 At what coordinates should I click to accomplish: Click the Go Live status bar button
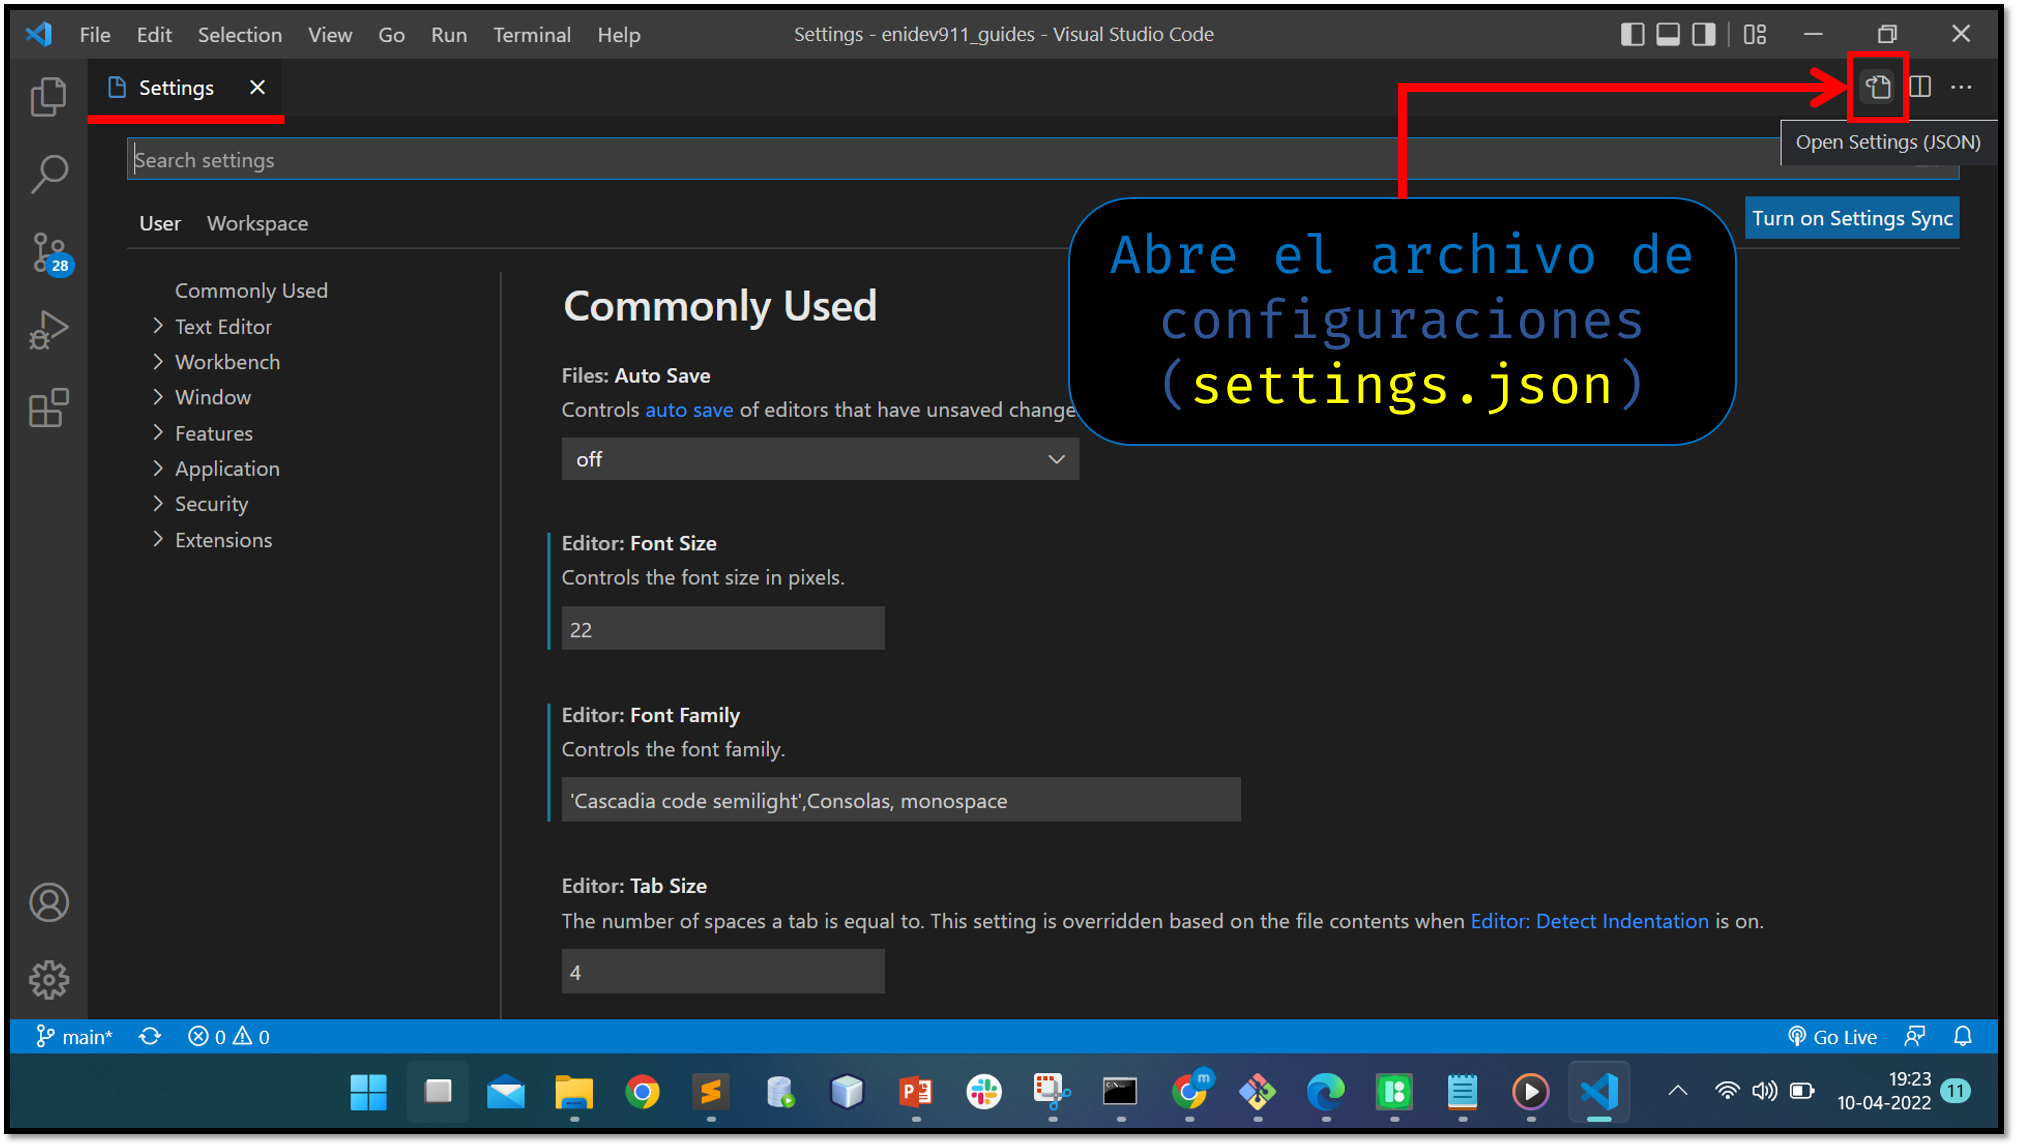(x=1832, y=1037)
